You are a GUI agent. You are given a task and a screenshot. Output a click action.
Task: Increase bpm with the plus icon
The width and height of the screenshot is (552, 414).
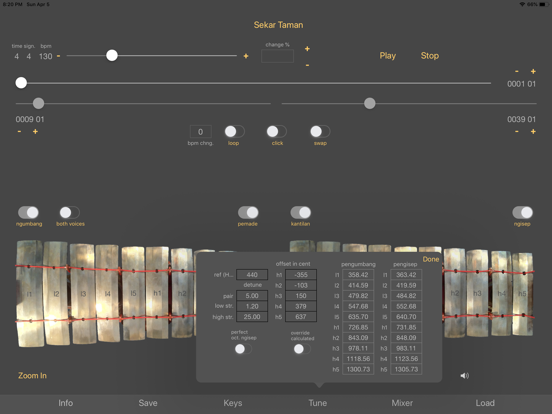pos(246,56)
